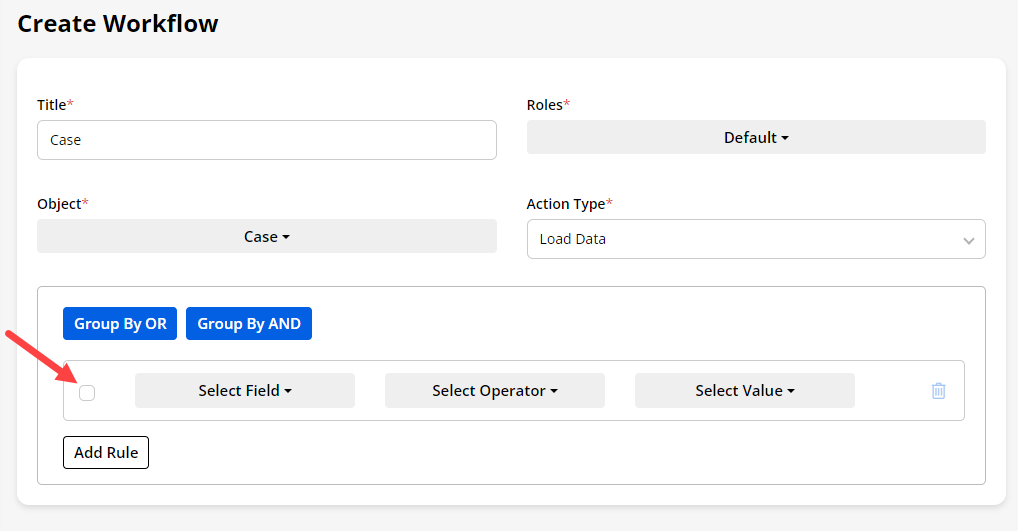Screen dimensions: 1018x531
Task: Expand the Object dropdown set to Case
Action: tap(266, 237)
